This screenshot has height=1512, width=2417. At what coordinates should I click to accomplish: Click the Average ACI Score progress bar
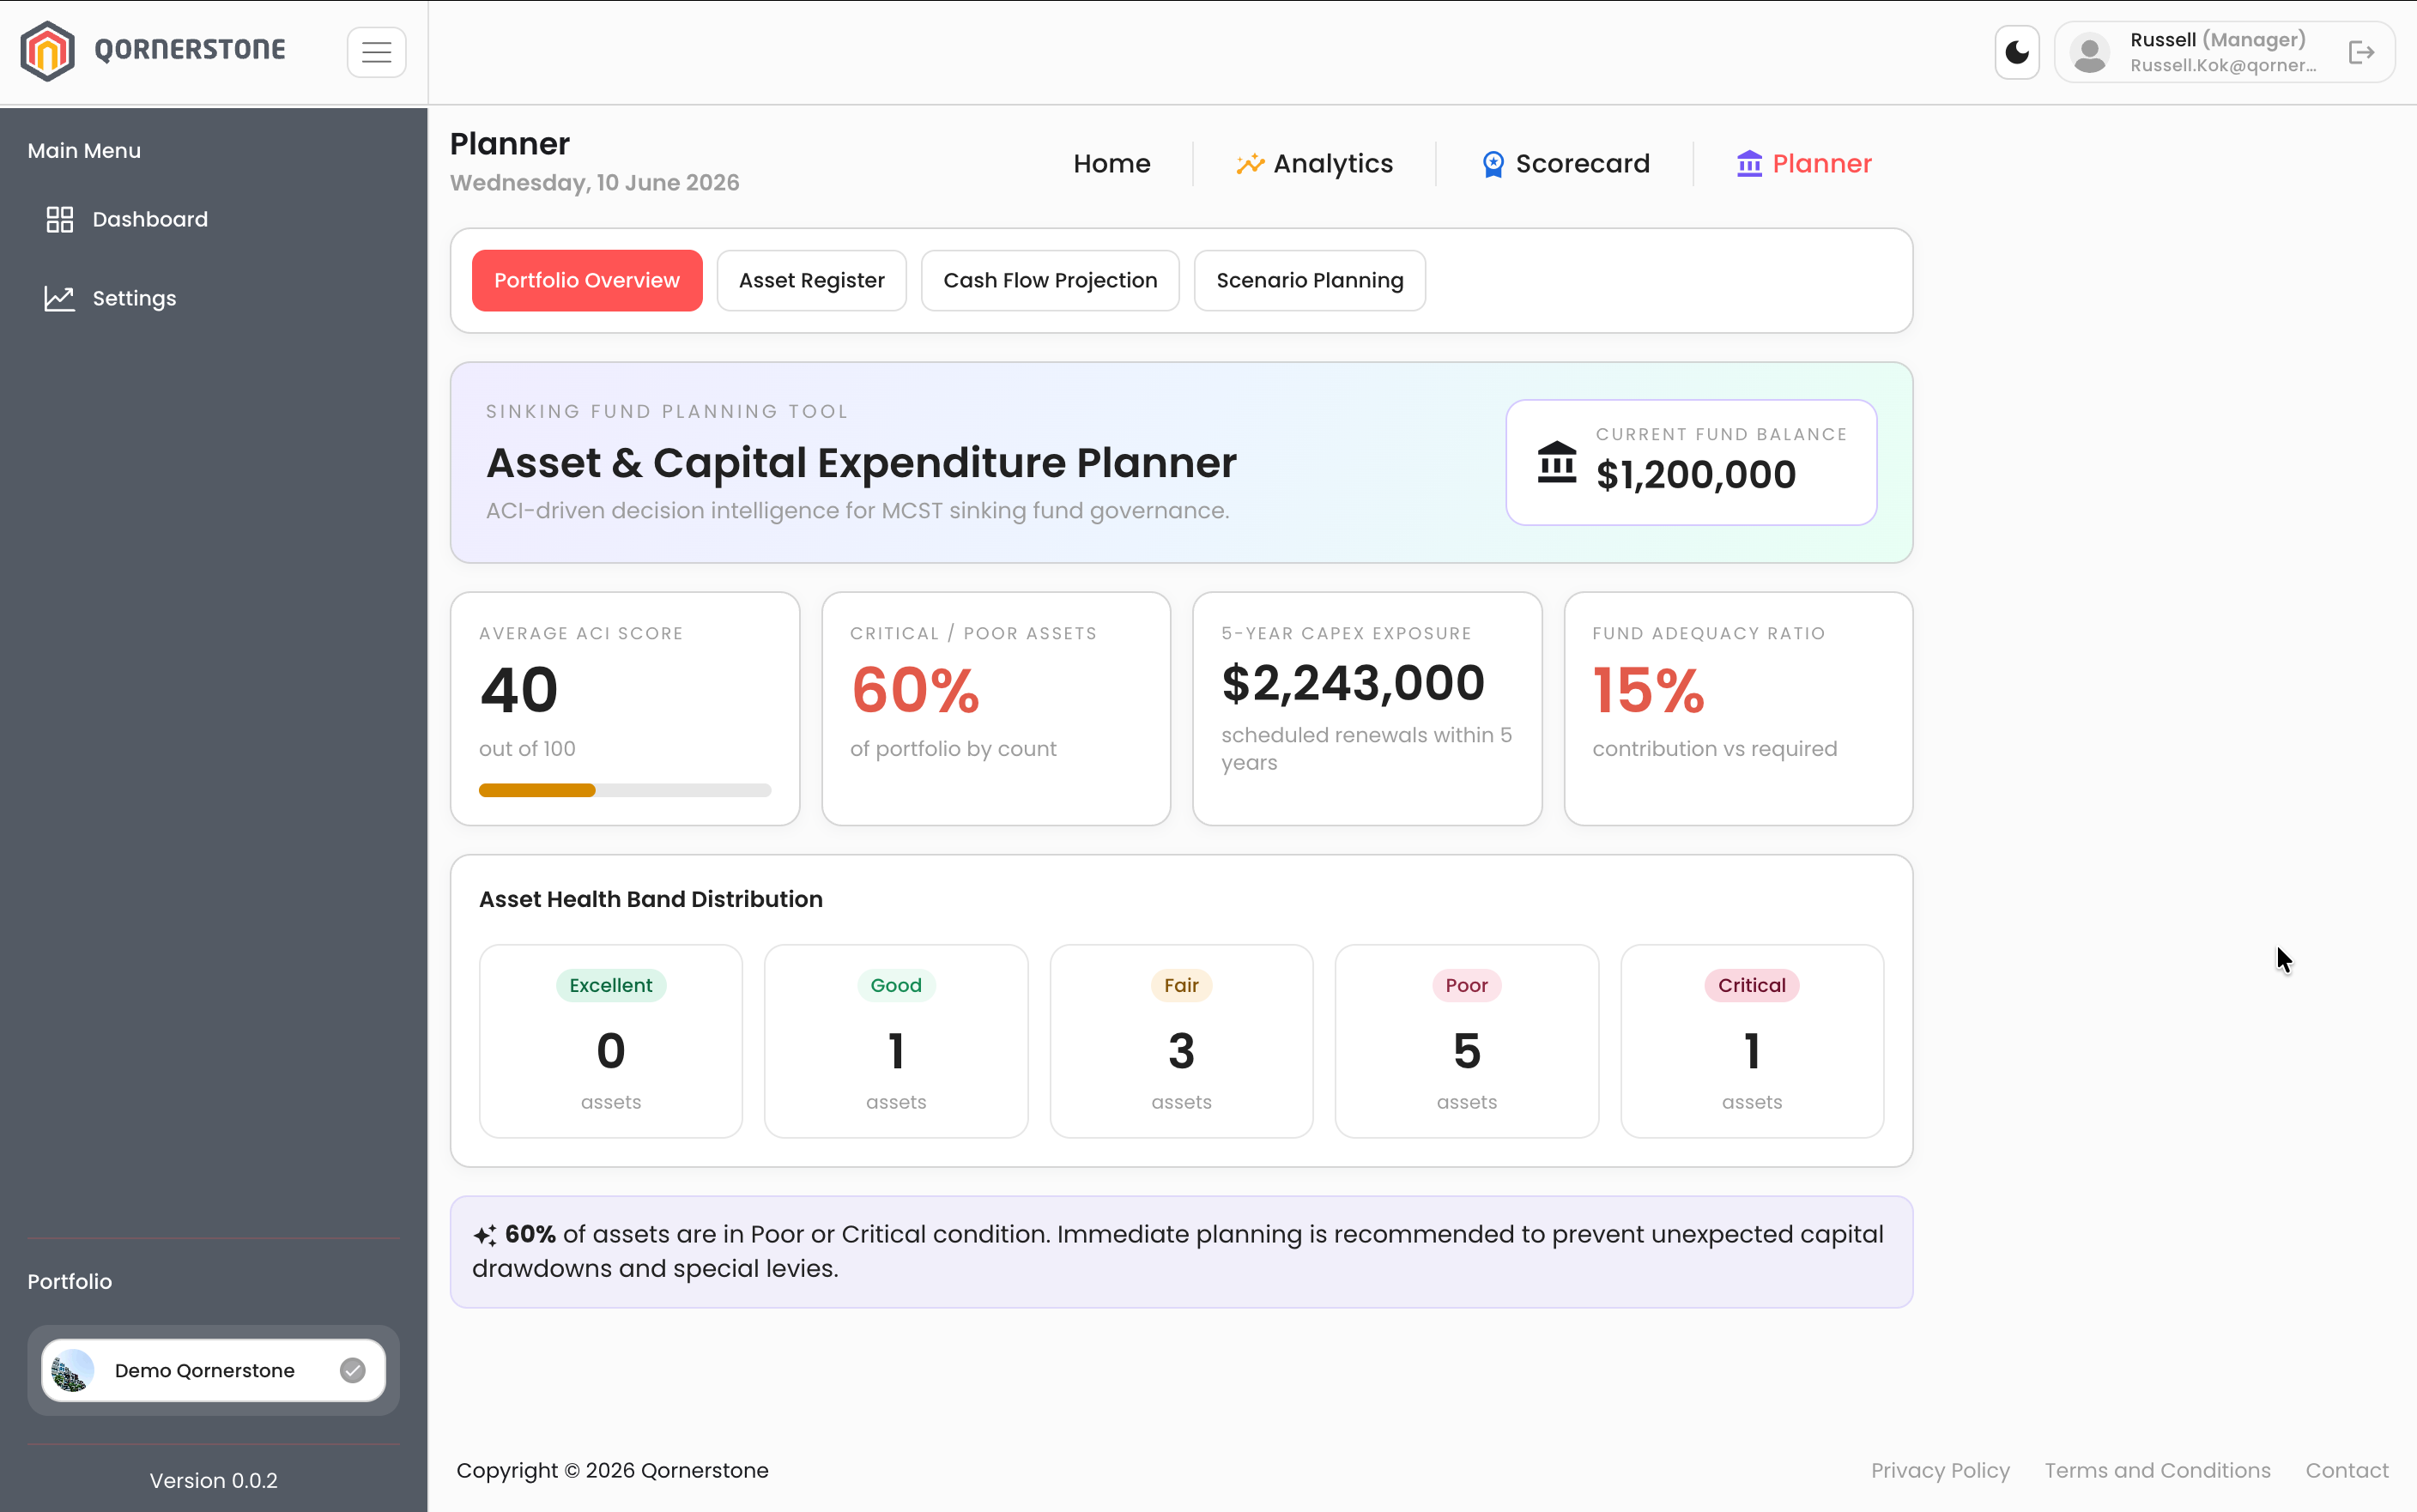[x=625, y=790]
